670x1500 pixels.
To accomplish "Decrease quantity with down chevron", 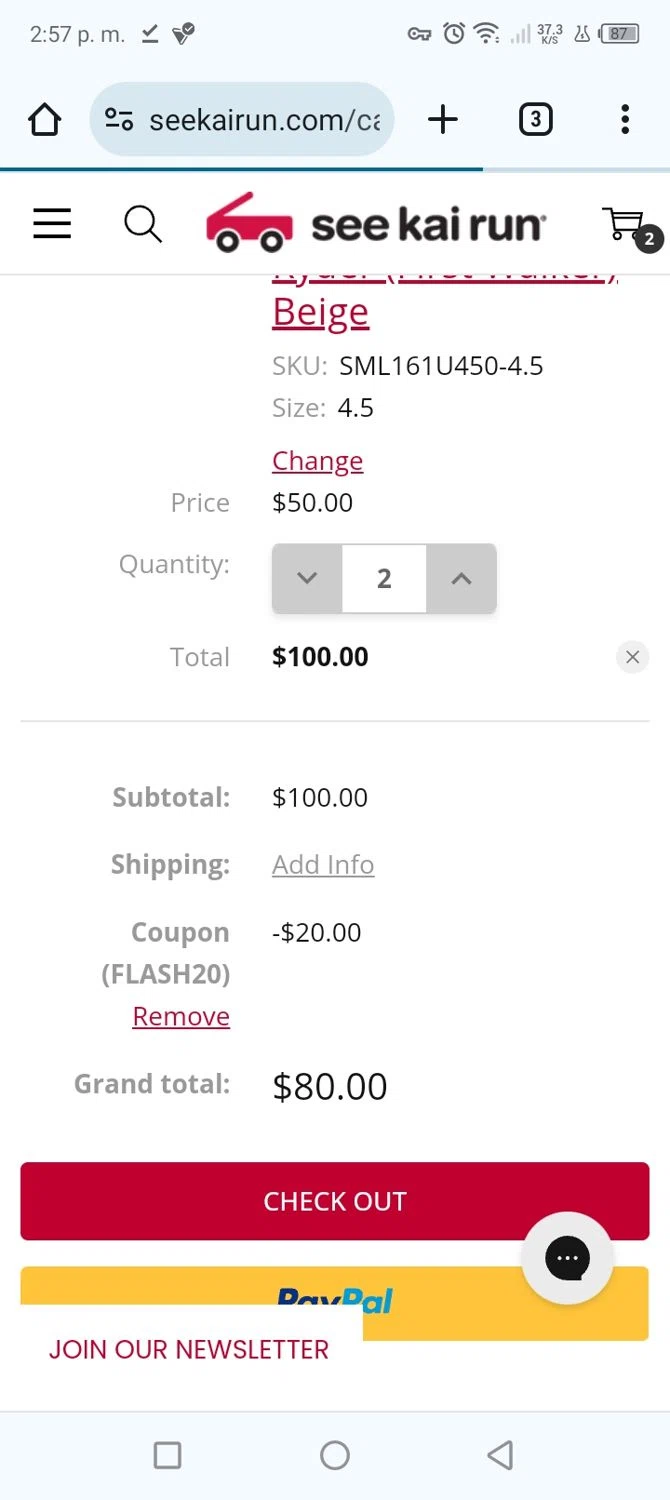I will [307, 578].
